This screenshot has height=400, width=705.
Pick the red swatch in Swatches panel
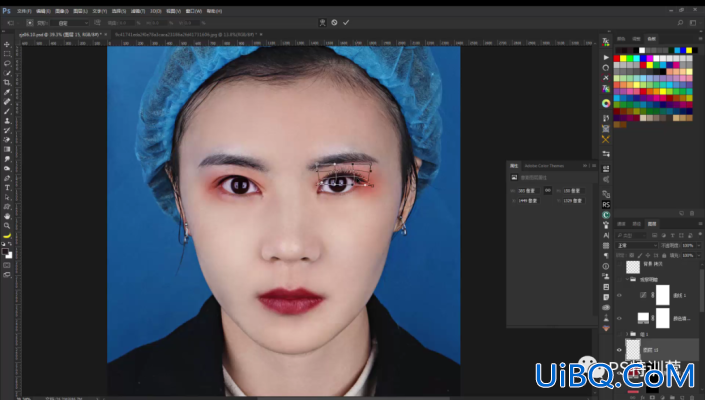click(x=616, y=58)
